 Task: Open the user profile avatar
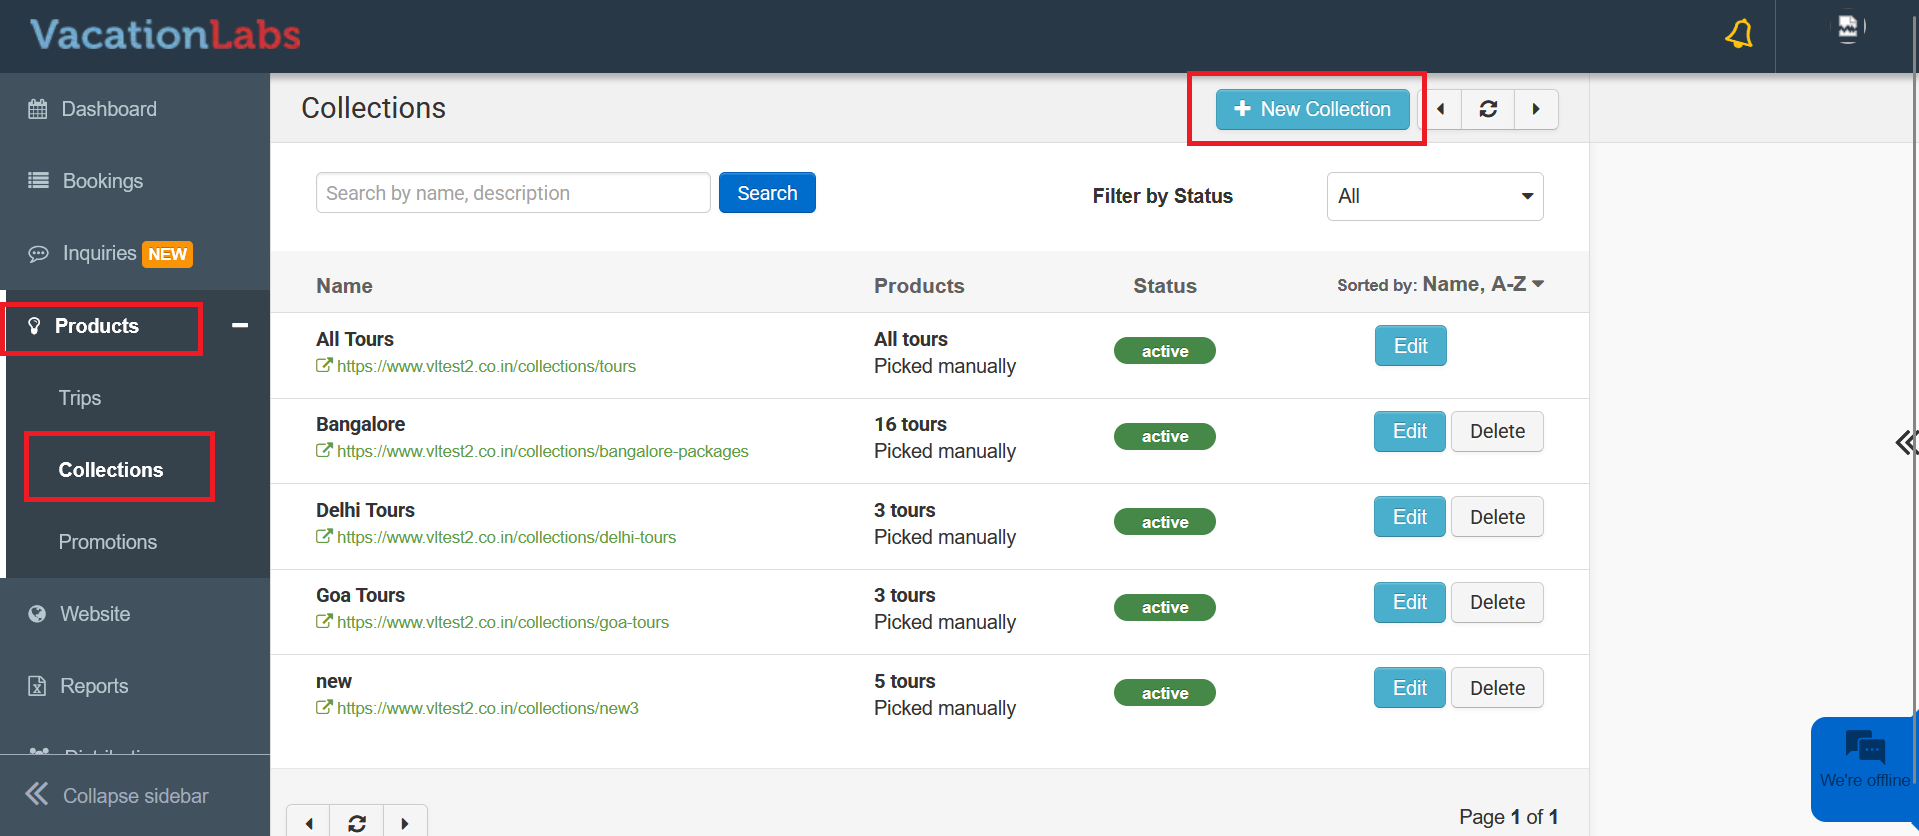click(1848, 28)
